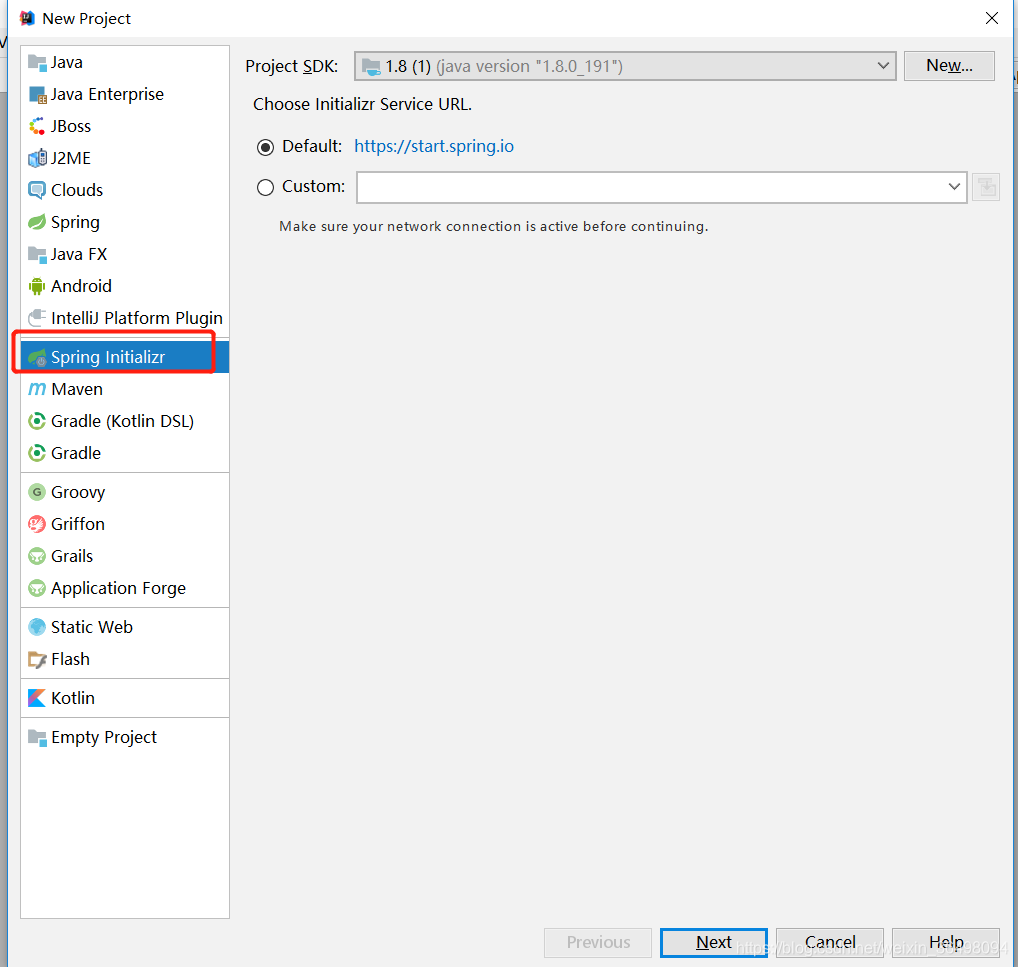Select Groovy label in list
This screenshot has width=1018, height=967.
coord(78,493)
